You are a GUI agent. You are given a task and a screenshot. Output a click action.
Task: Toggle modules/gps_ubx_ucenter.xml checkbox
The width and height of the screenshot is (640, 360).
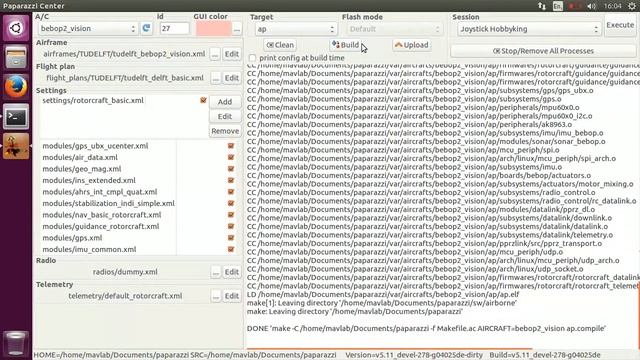point(231,146)
